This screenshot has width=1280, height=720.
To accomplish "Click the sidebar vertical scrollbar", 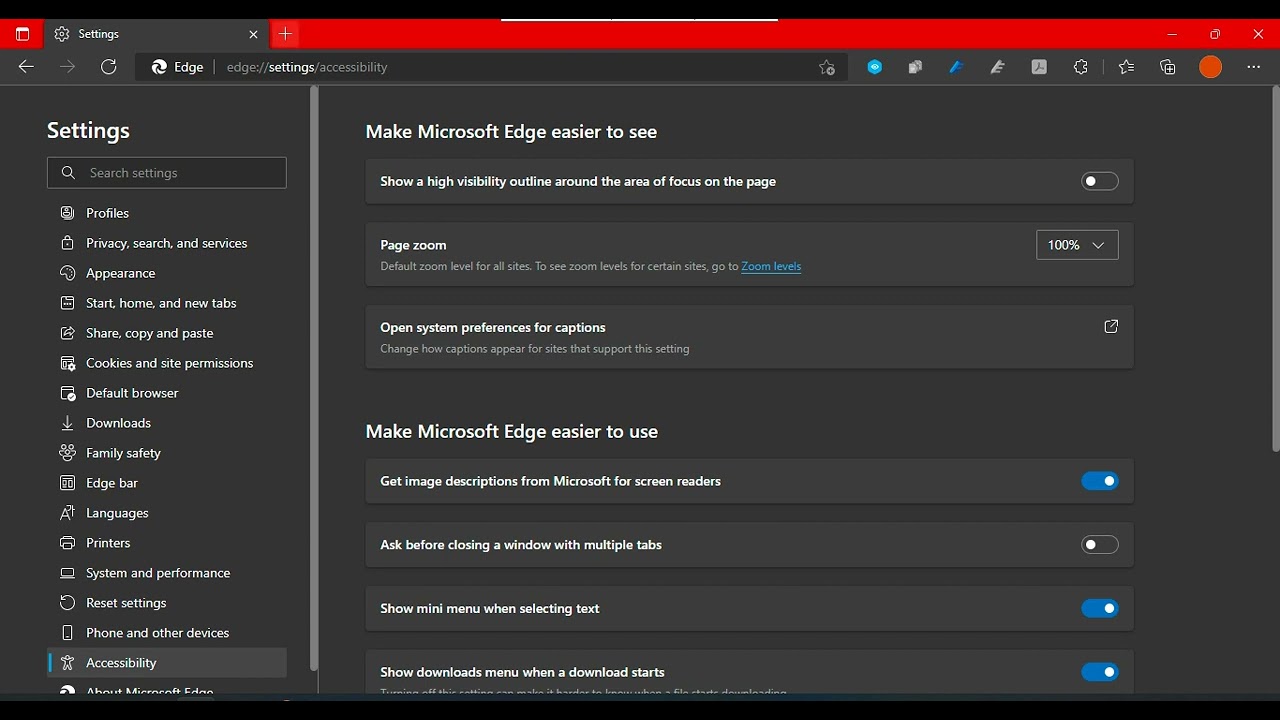I will pos(314,378).
